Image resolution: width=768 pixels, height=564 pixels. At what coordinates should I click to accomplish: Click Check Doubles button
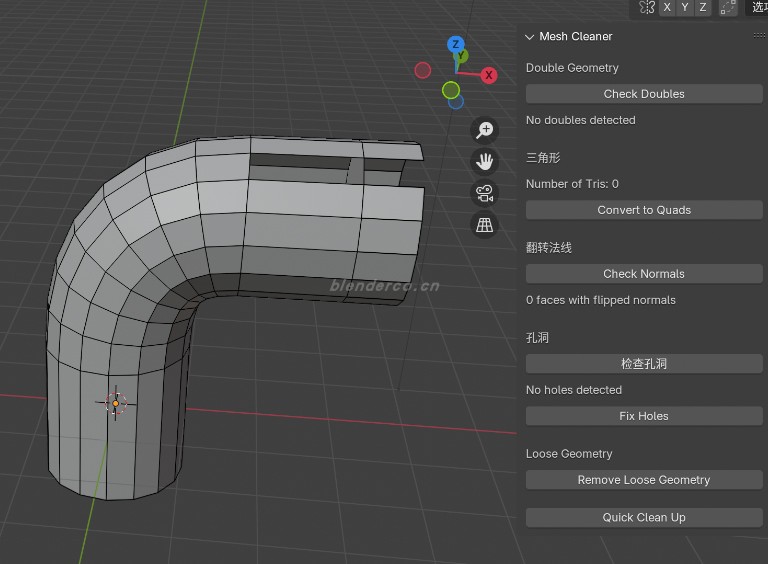[x=644, y=94]
